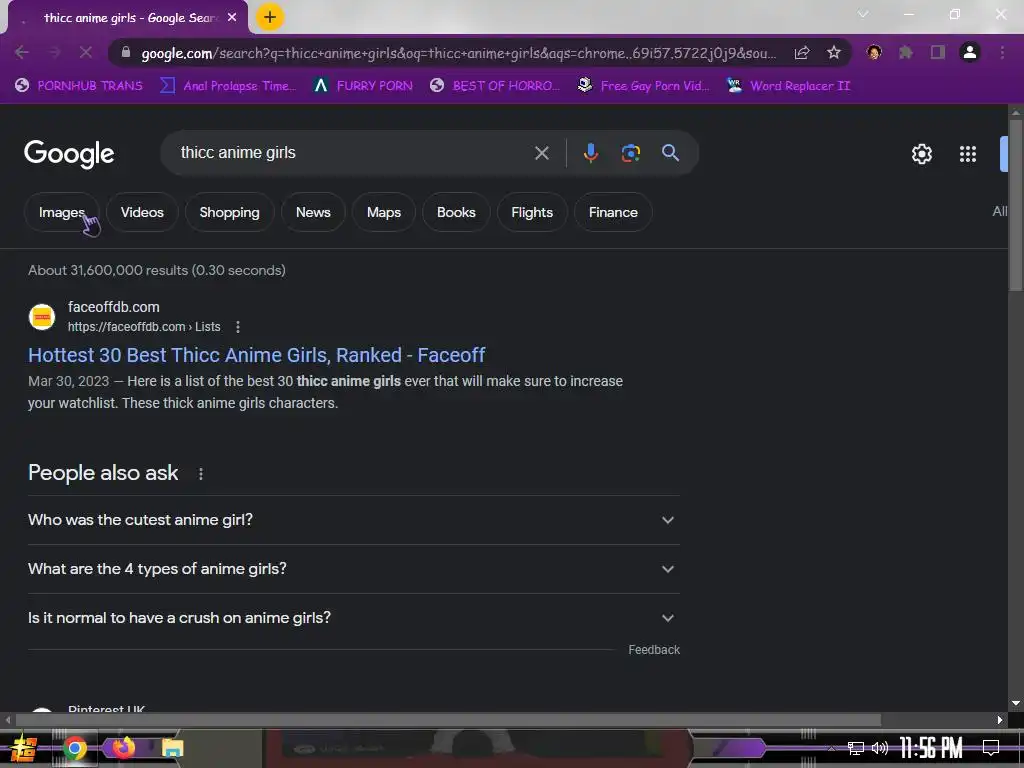Expand 'Is it normal to have a crush' question
This screenshot has width=1024, height=768.
click(353, 618)
